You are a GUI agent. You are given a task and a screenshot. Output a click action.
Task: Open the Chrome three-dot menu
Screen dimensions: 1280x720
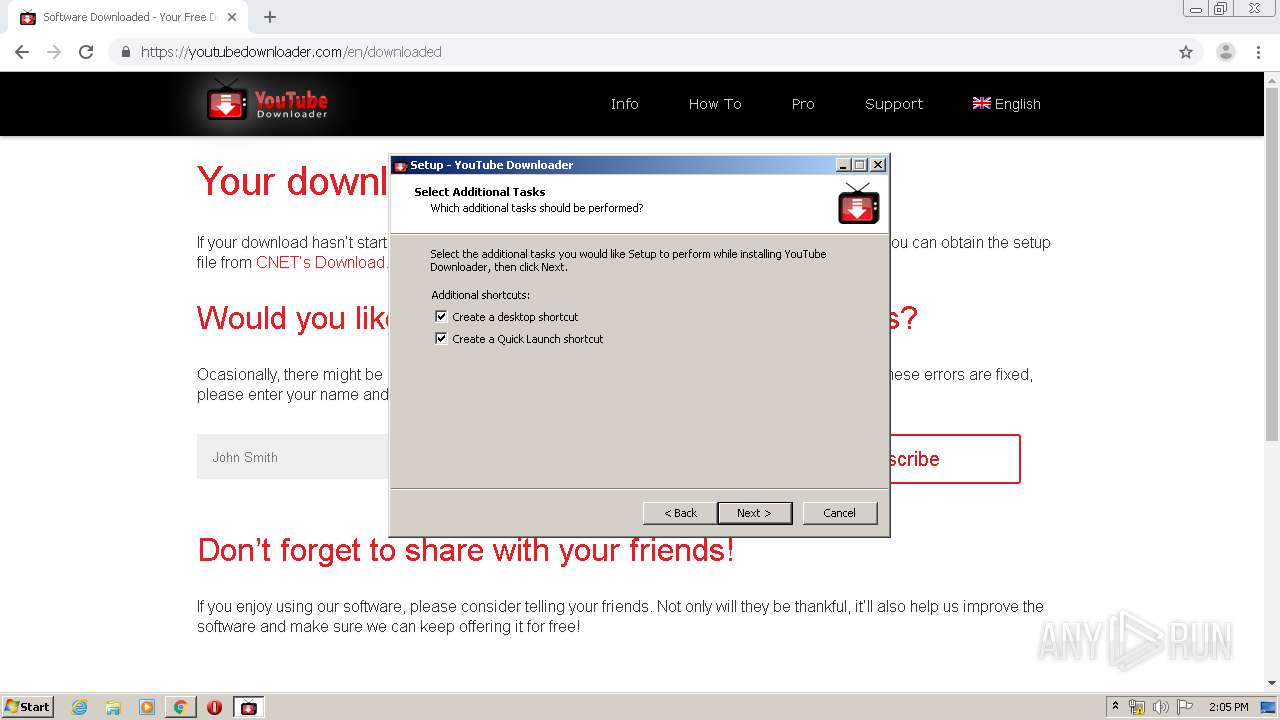pos(1259,52)
